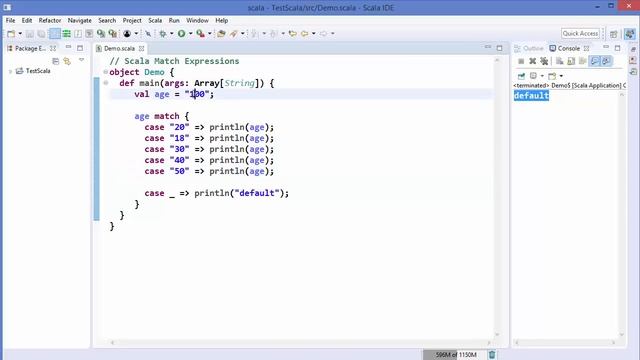Expand the TestScala project node
Image resolution: width=640 pixels, height=360 pixels.
point(10,71)
